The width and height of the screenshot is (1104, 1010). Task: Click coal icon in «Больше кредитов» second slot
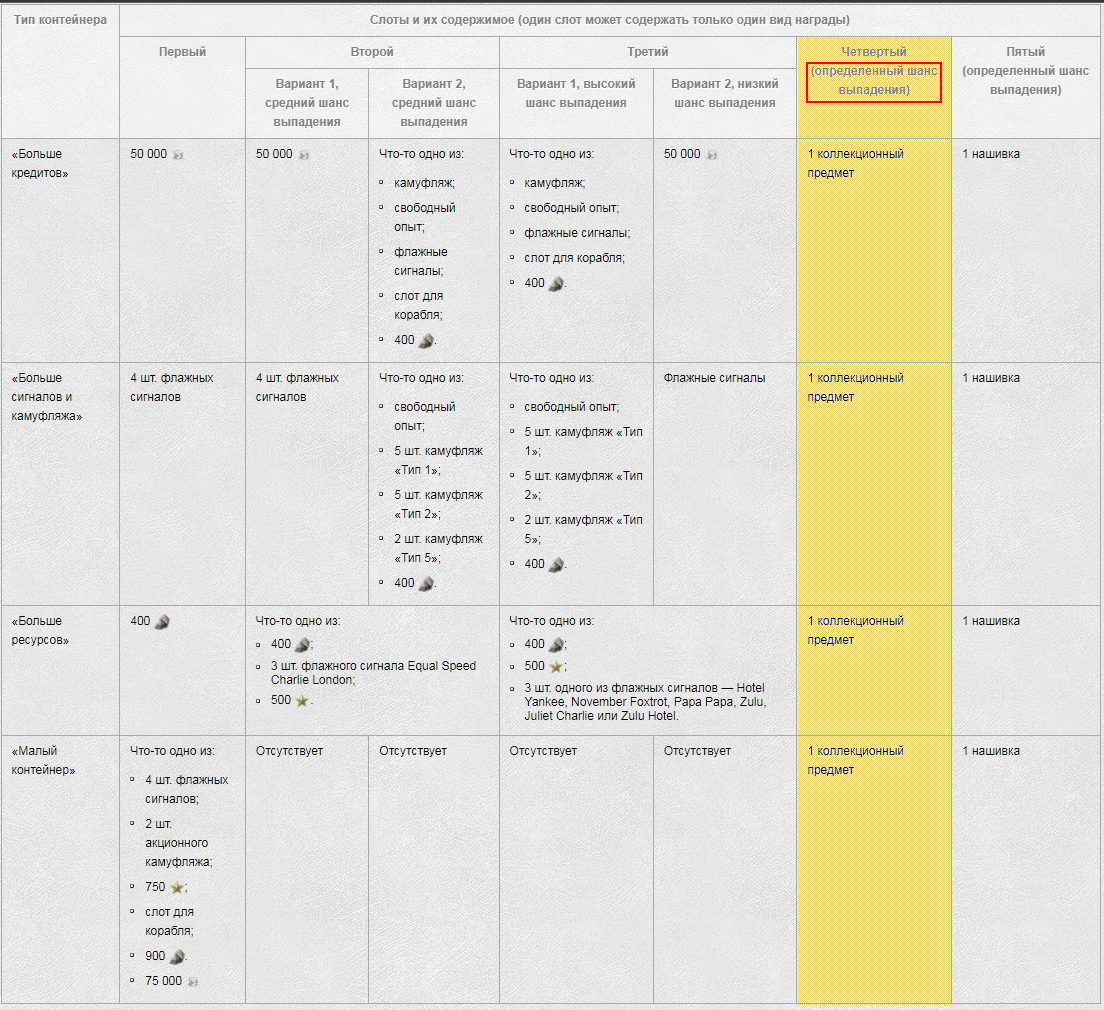pos(426,340)
